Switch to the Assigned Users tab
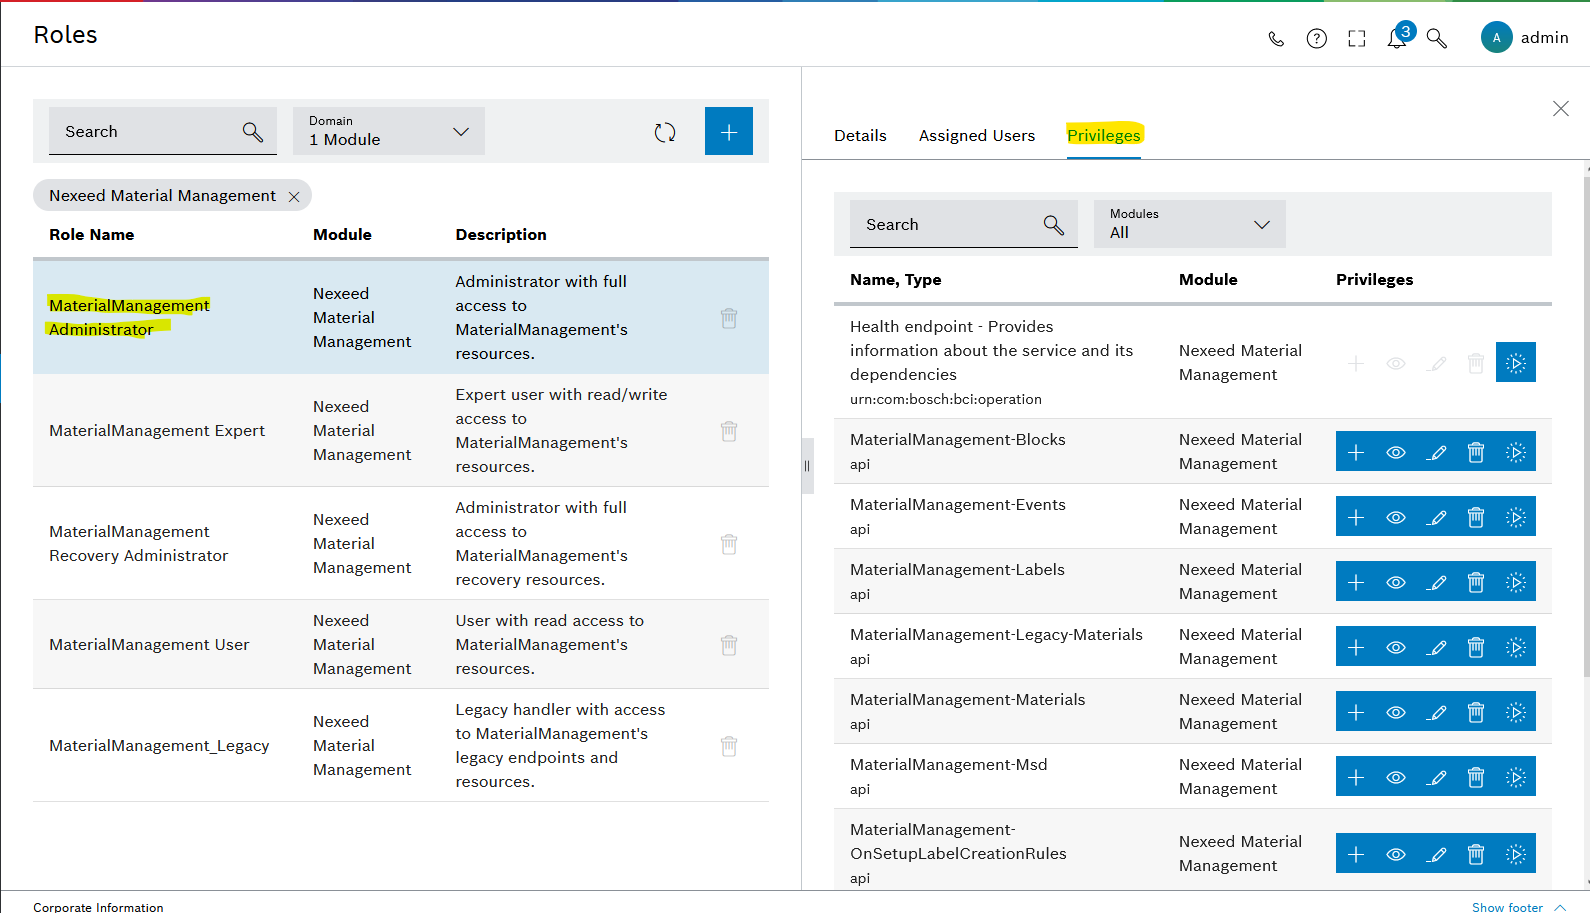1590x913 pixels. 977,136
